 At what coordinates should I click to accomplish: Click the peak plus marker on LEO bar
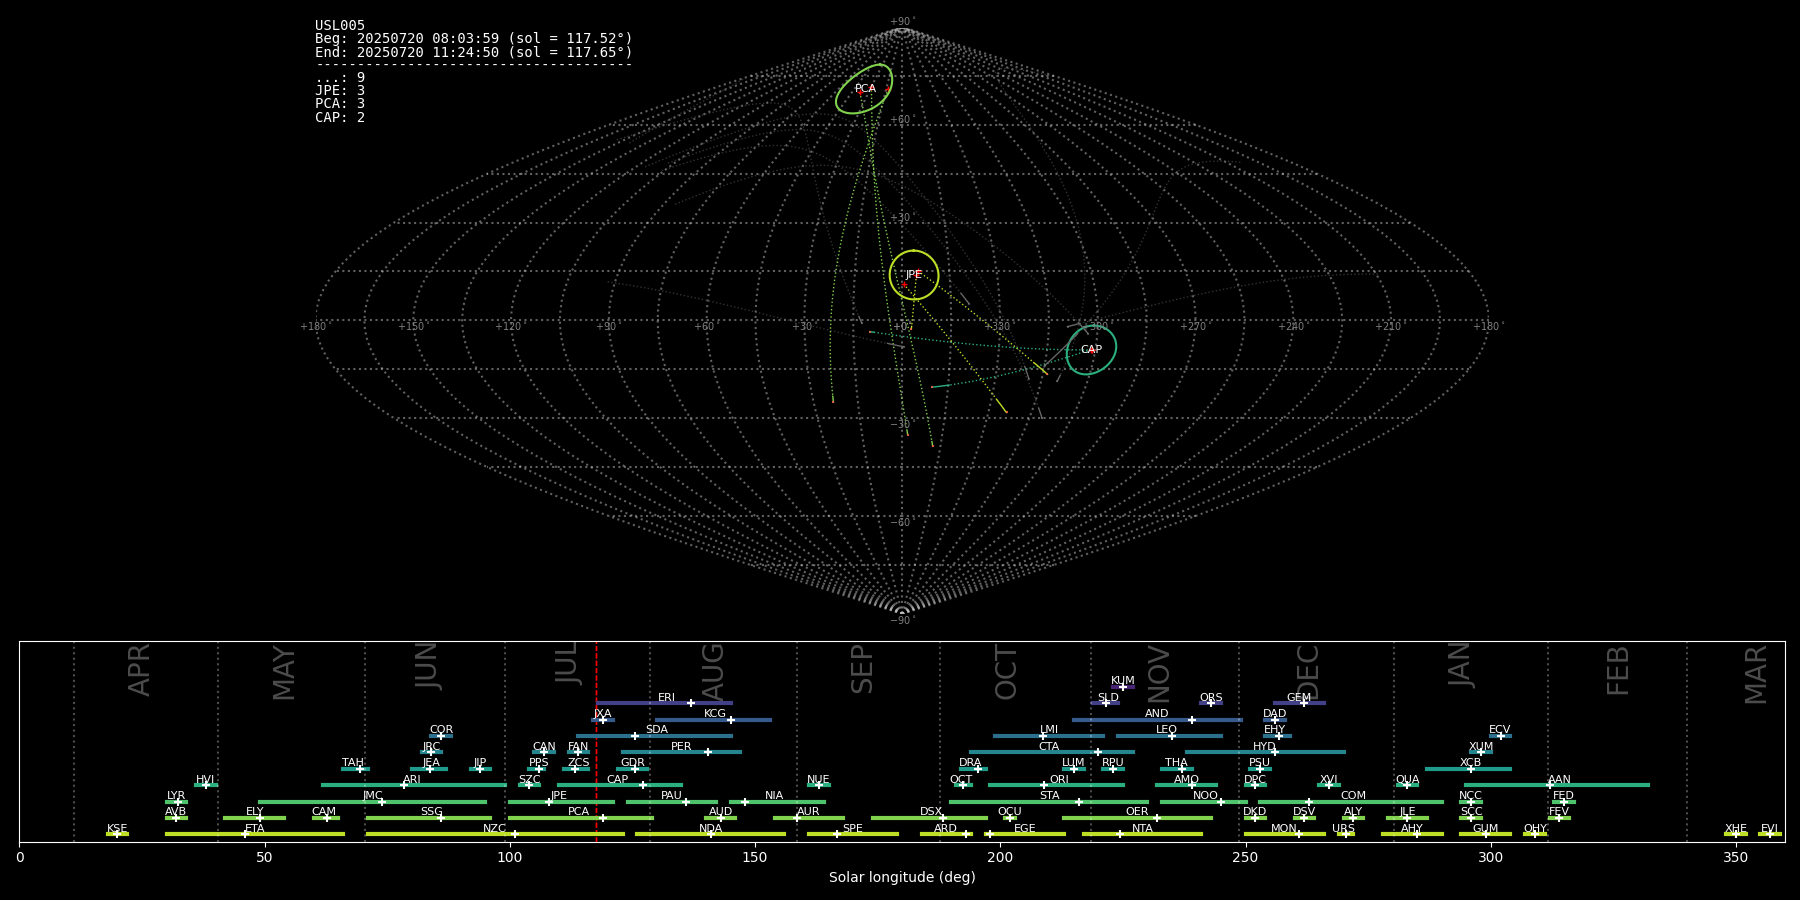coord(1172,736)
